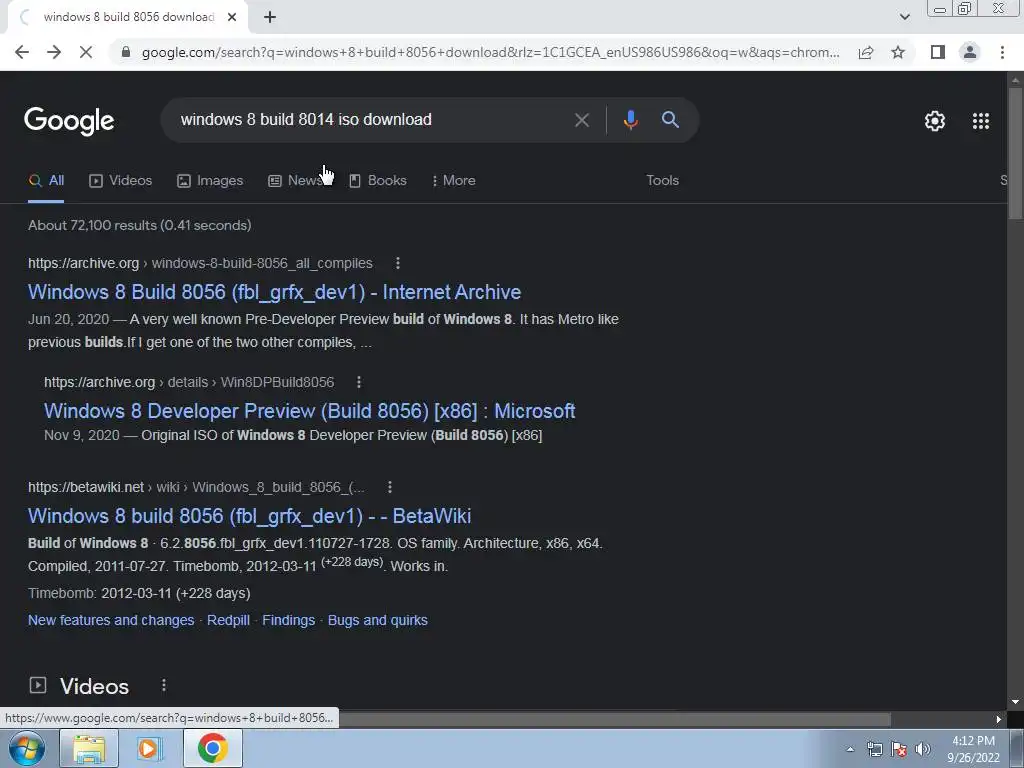The width and height of the screenshot is (1024, 768).
Task: Open the volume control in system tray
Action: (x=923, y=749)
